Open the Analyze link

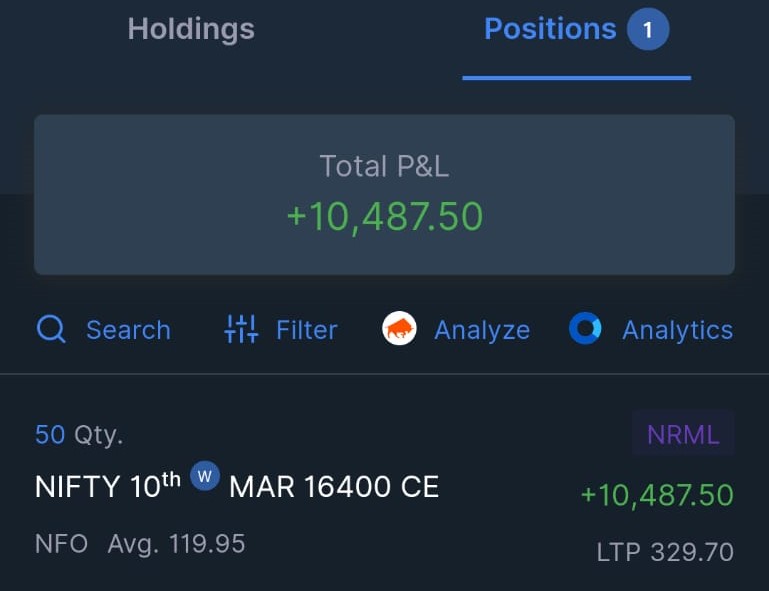pos(481,330)
